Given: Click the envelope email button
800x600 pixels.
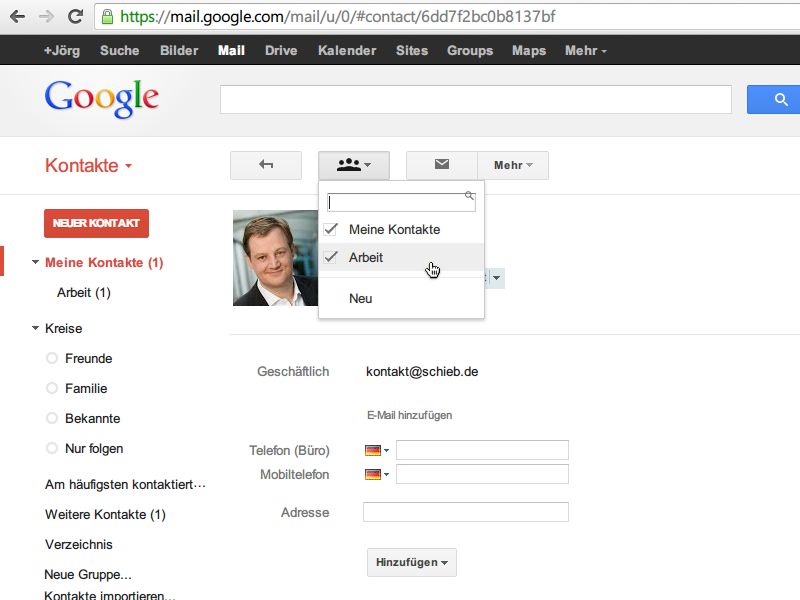Looking at the screenshot, I should tap(442, 165).
